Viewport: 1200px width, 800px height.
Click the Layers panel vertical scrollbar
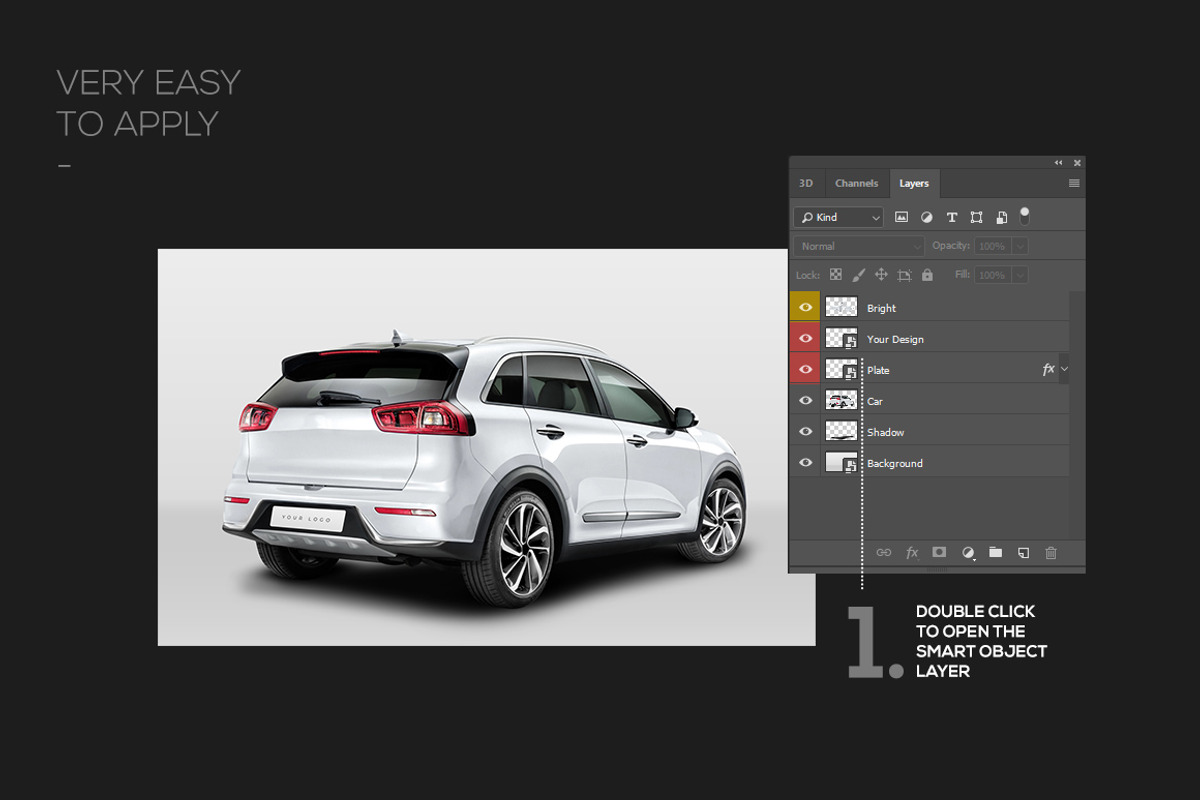click(x=1077, y=414)
